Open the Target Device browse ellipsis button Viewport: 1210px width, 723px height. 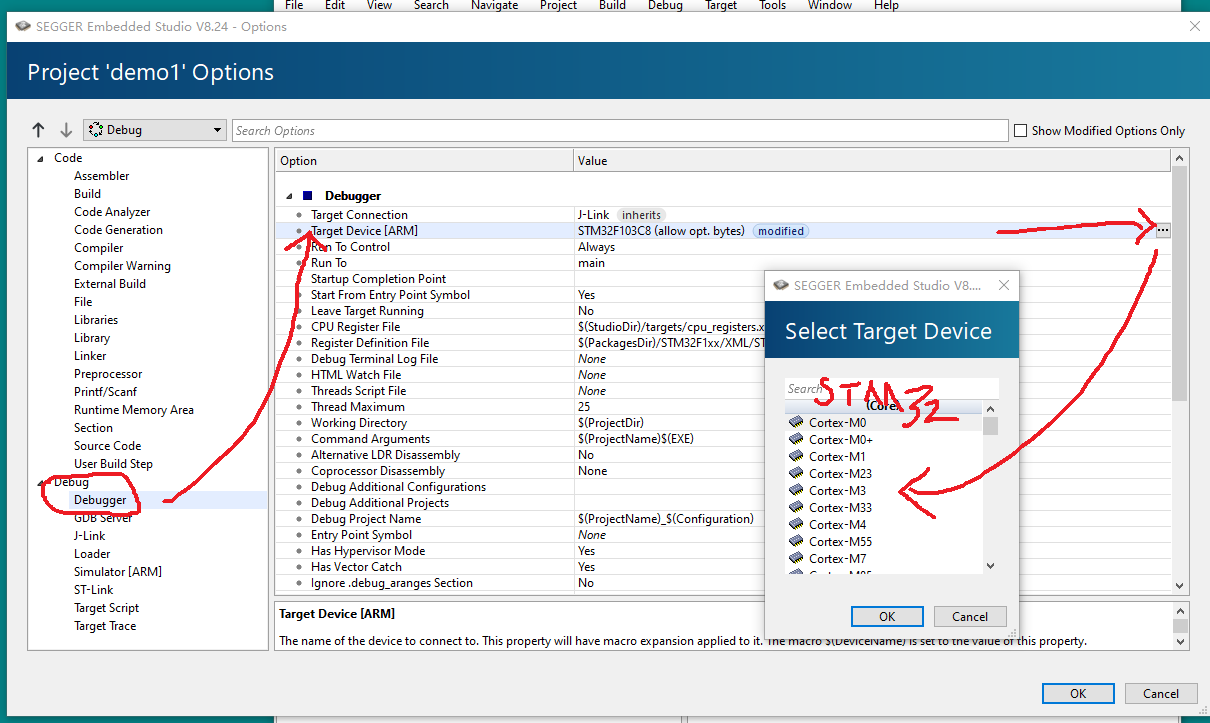[x=1162, y=231]
